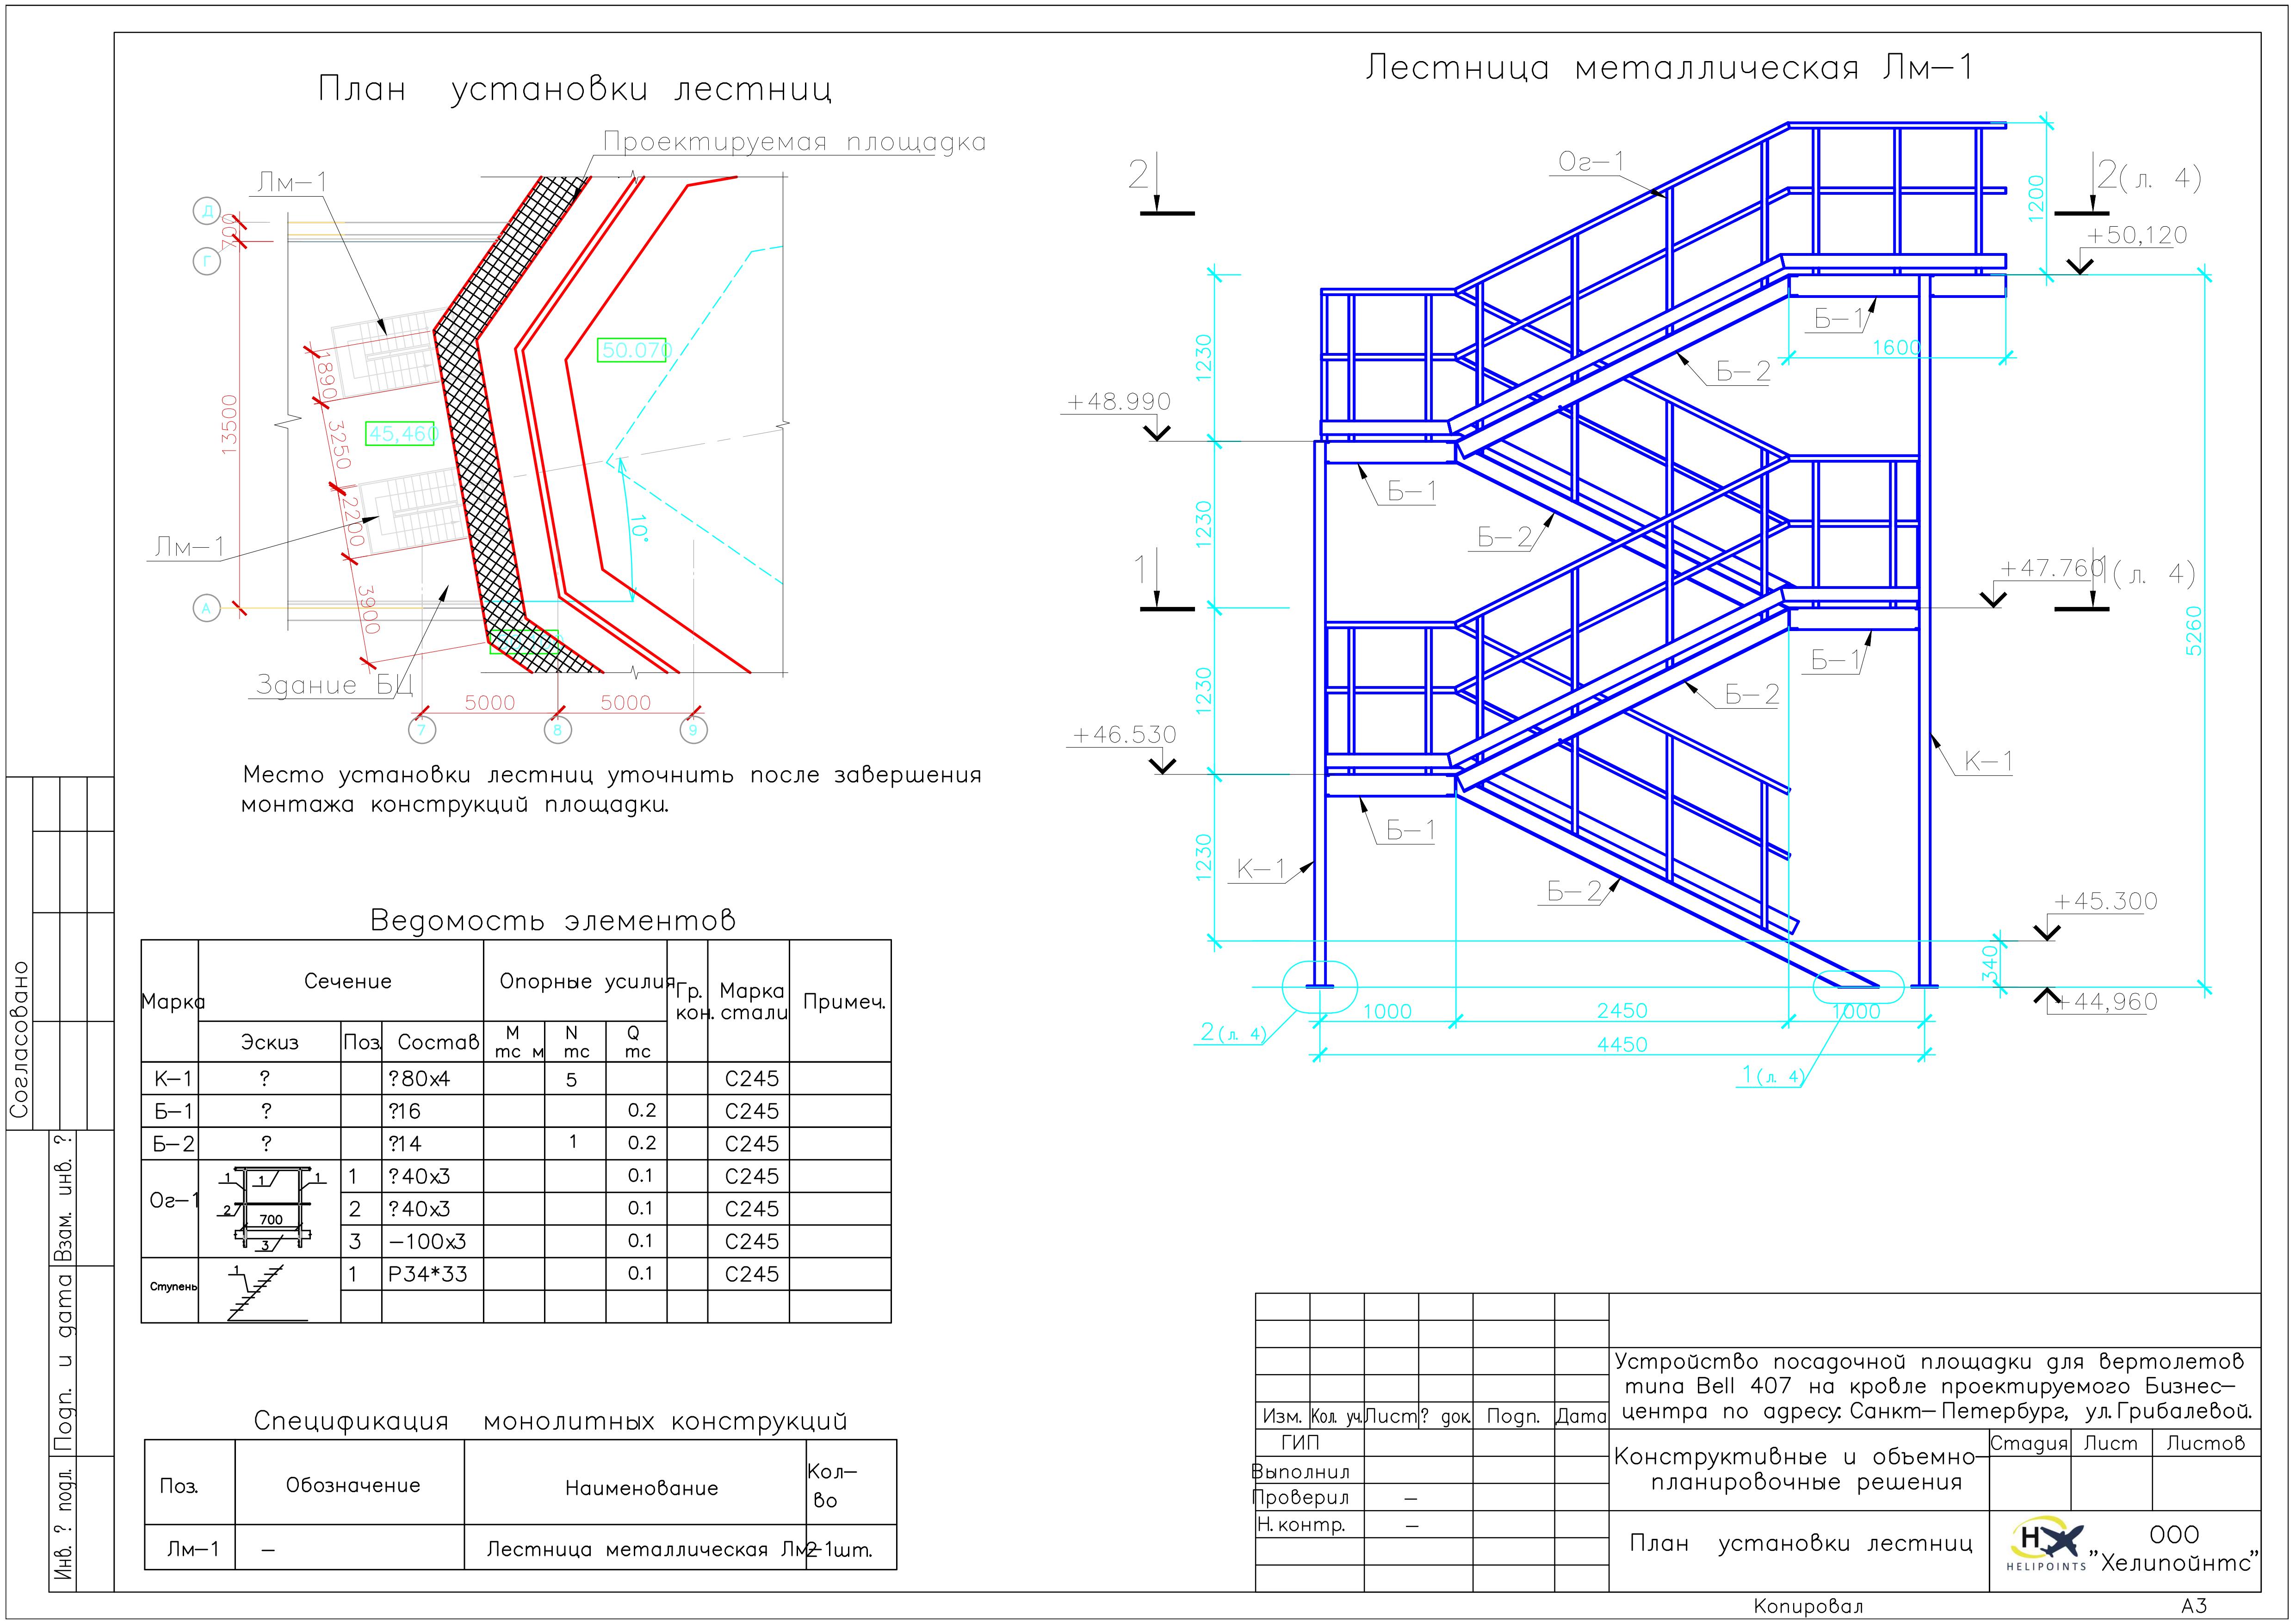Click the cell '?14' in the Б–2 row
Viewport: 2296px width, 1623px height.
point(404,1144)
